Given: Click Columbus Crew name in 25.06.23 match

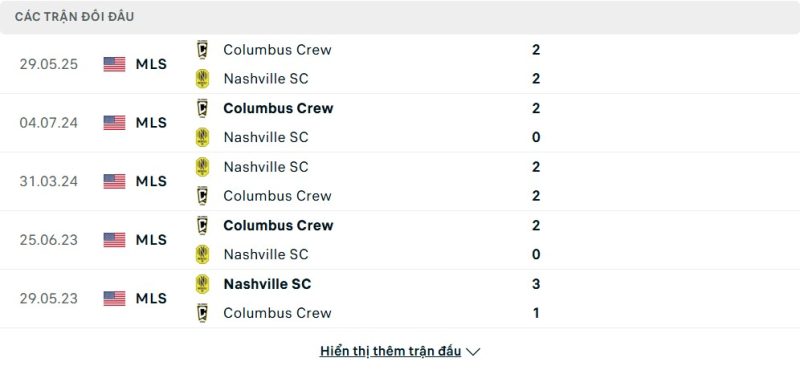Looking at the screenshot, I should [x=278, y=225].
